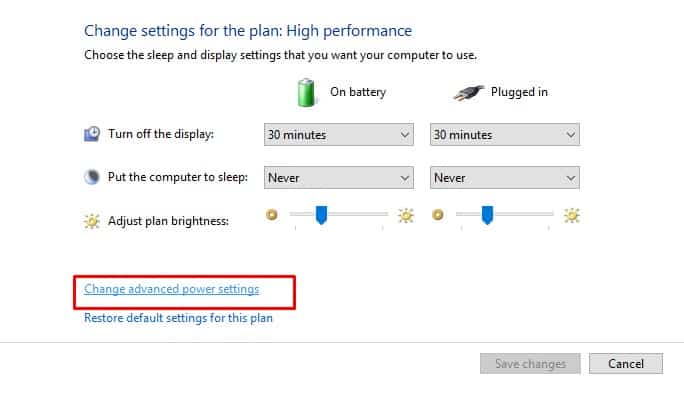The image size is (684, 394).
Task: Click the dim sun icon under Plugged in
Action: coord(438,215)
